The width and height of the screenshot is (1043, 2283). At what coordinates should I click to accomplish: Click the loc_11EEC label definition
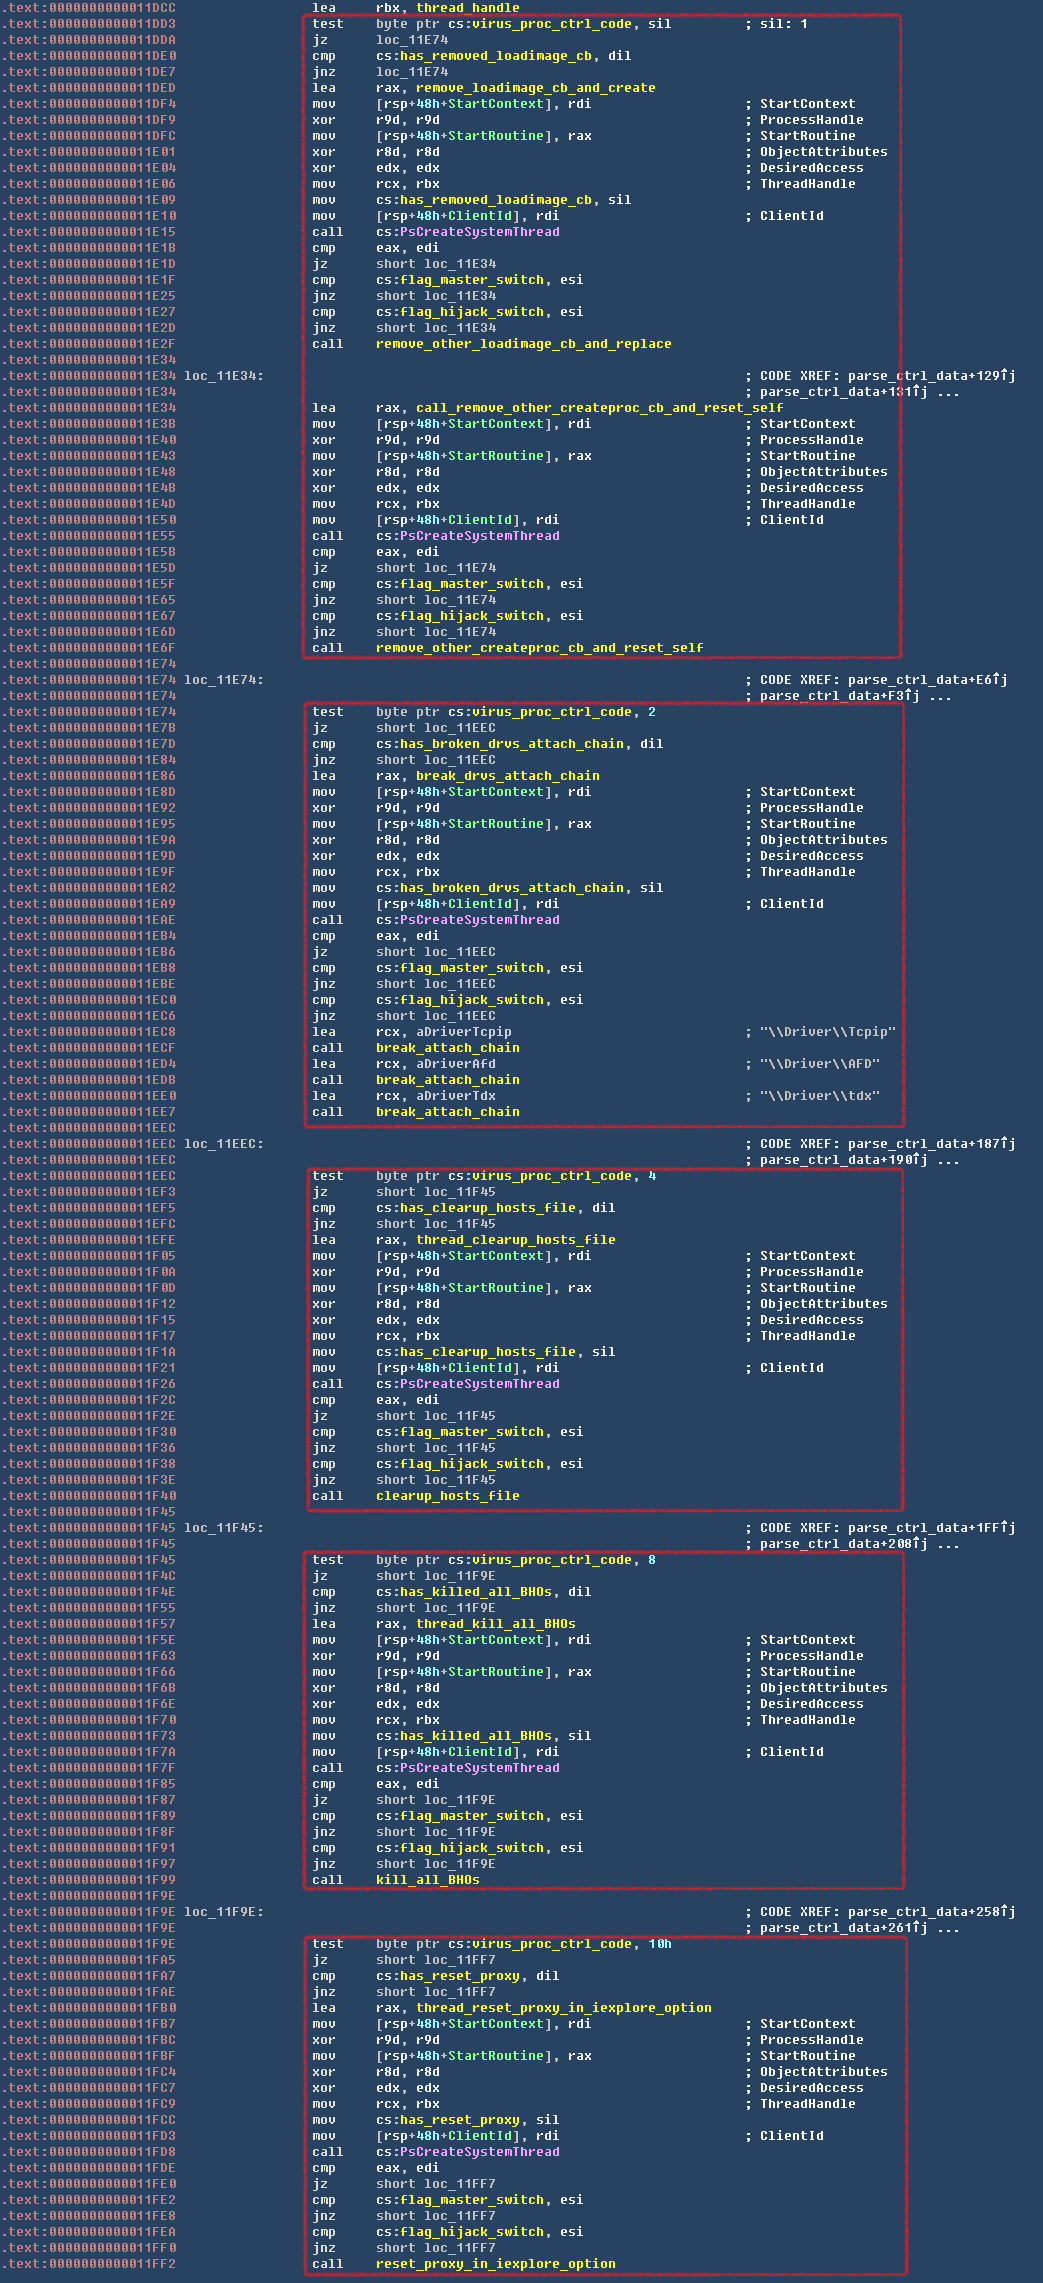click(223, 1144)
